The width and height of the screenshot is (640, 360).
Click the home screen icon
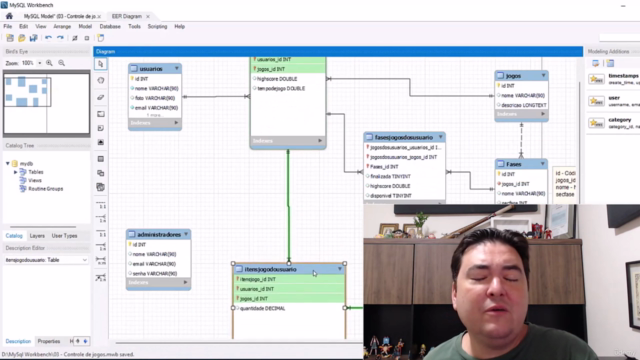point(9,16)
